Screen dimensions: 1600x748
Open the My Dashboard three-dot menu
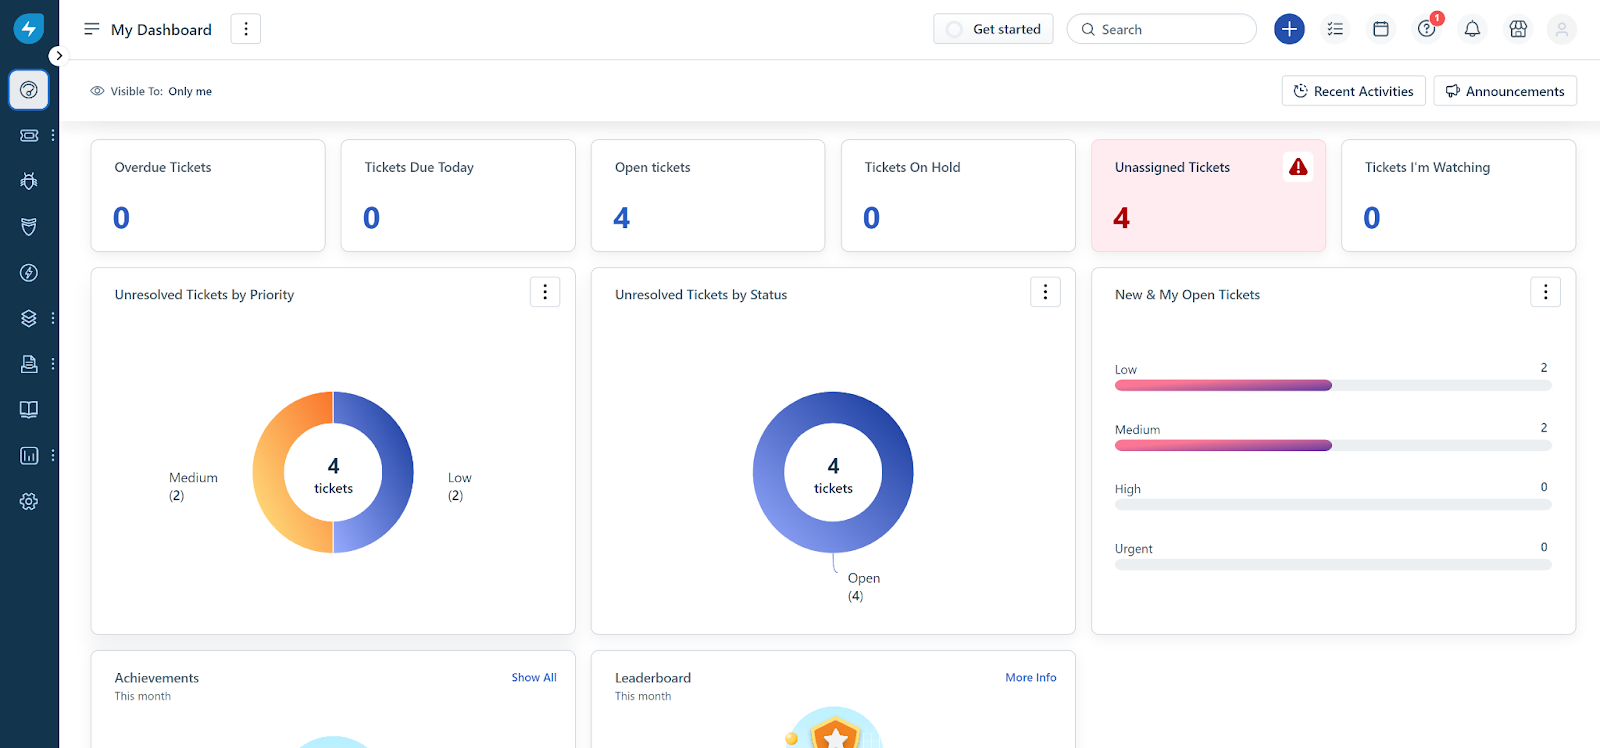pos(246,29)
